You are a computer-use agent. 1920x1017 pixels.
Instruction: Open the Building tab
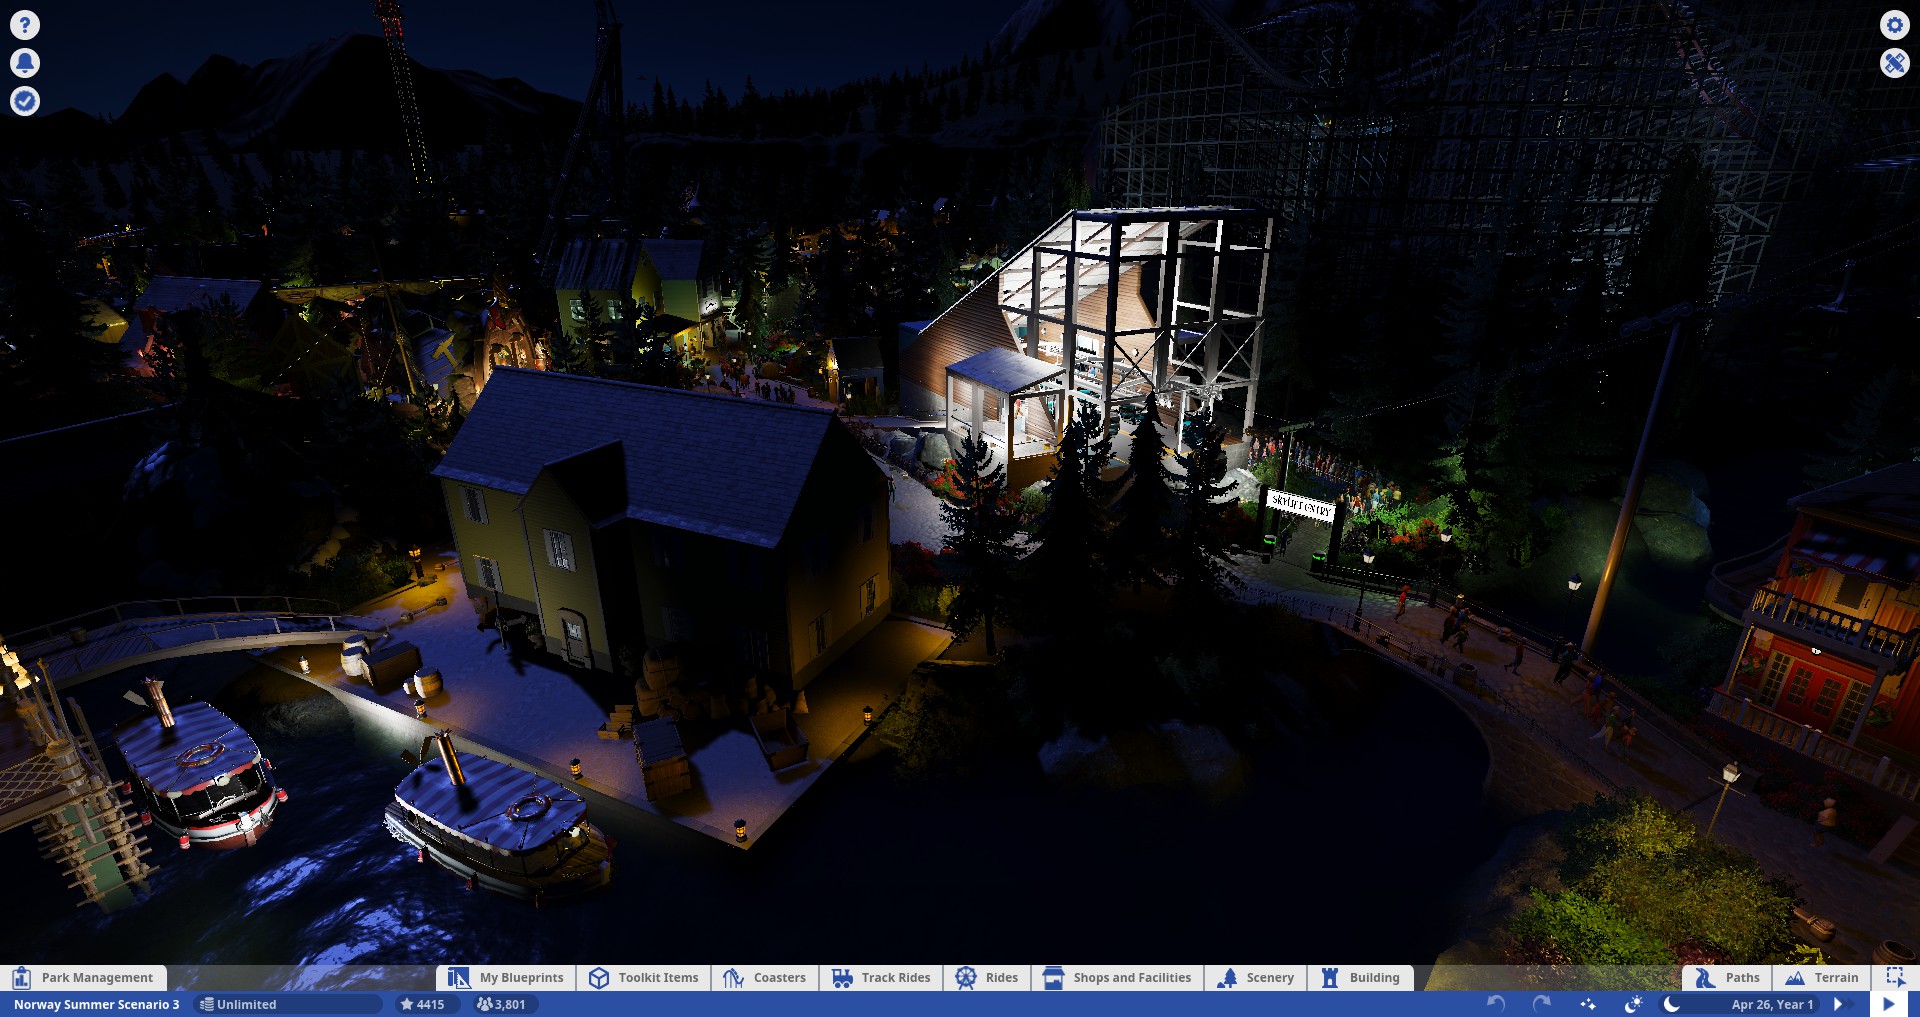pyautogui.click(x=1361, y=977)
